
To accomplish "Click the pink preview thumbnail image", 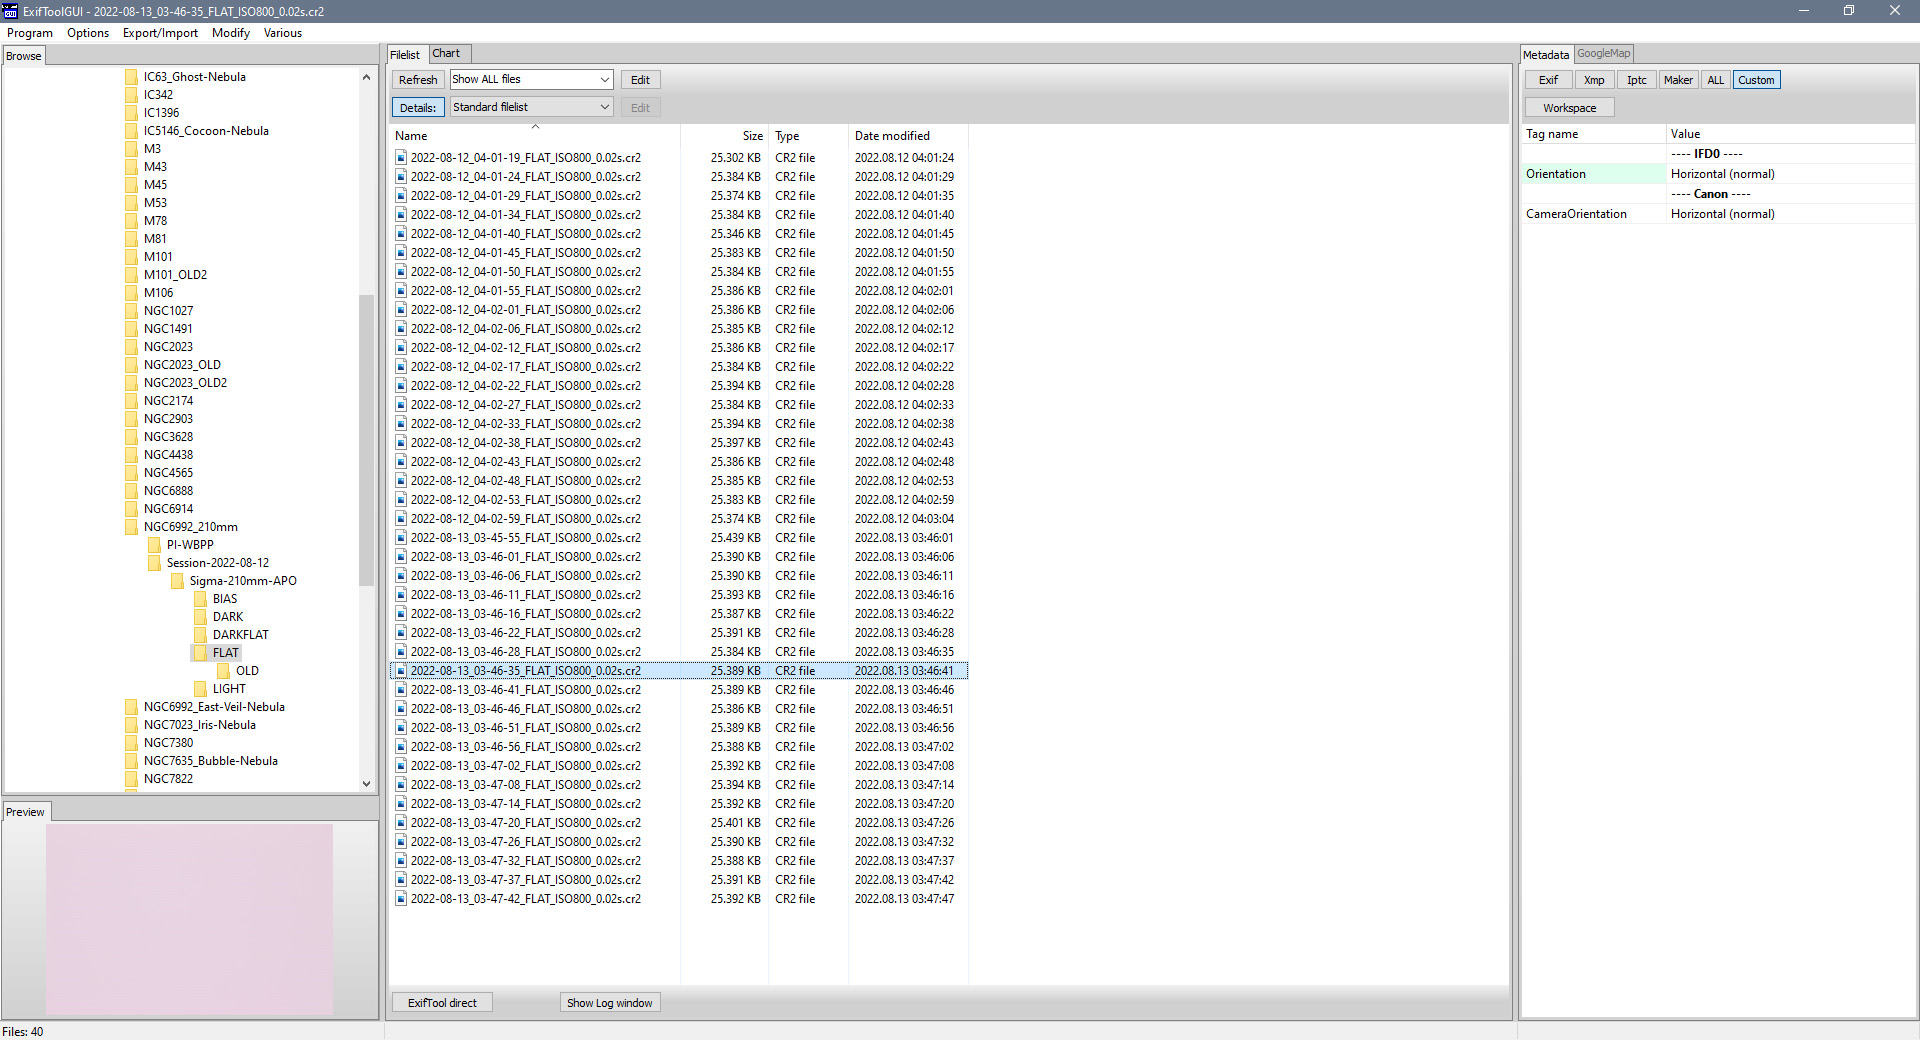I will [189, 919].
